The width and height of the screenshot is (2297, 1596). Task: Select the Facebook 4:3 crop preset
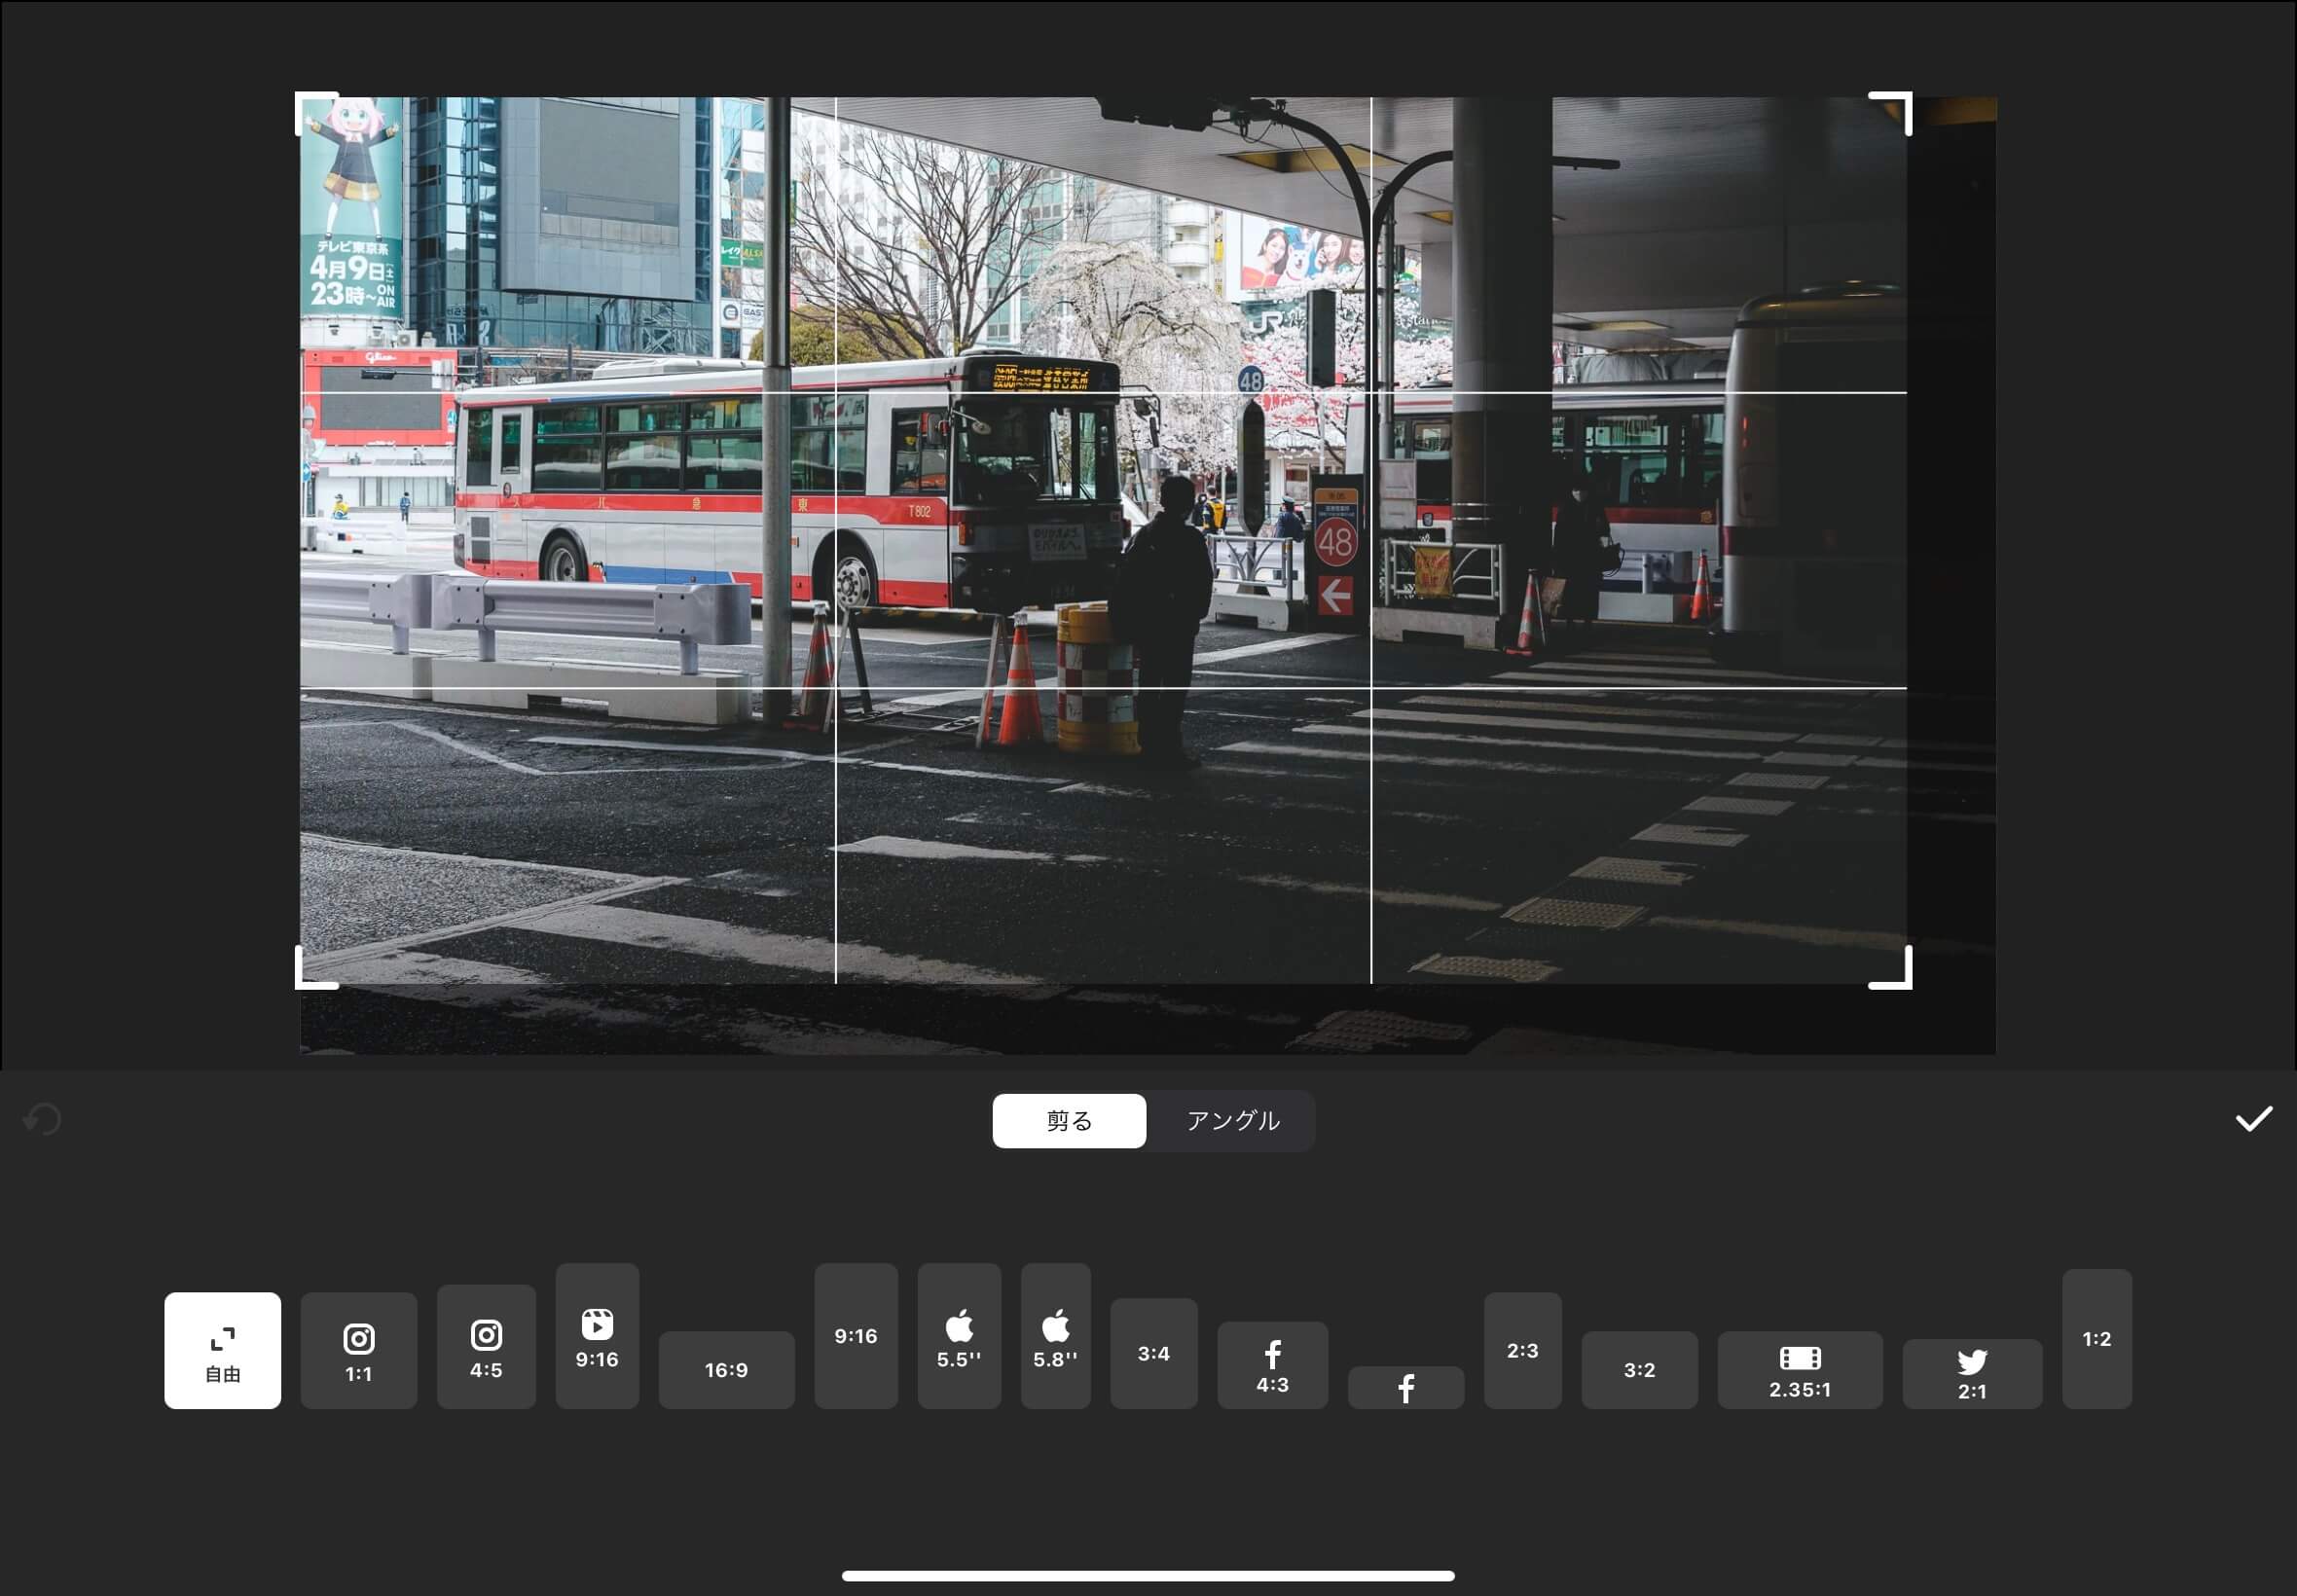point(1272,1365)
